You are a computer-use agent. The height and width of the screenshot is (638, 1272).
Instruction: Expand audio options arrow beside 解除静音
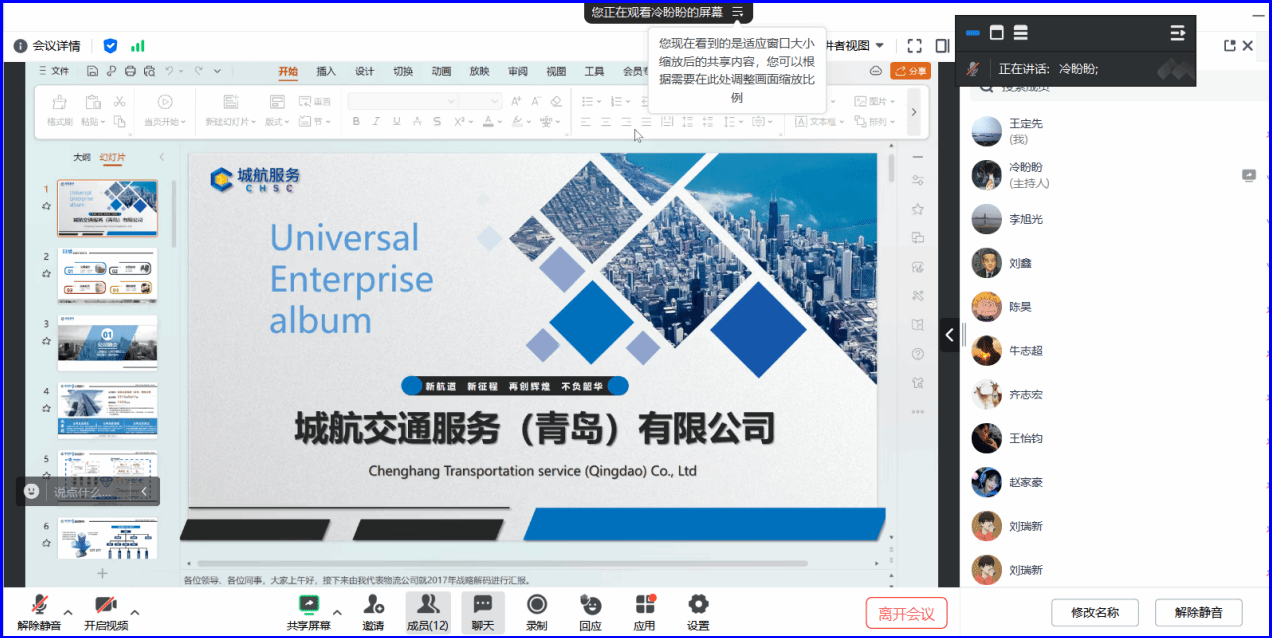pos(68,612)
